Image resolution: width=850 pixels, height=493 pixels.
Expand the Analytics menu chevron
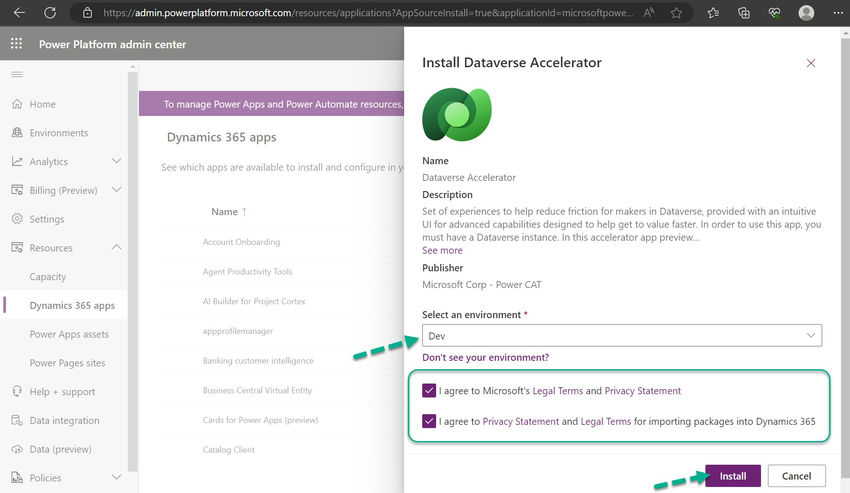click(117, 161)
